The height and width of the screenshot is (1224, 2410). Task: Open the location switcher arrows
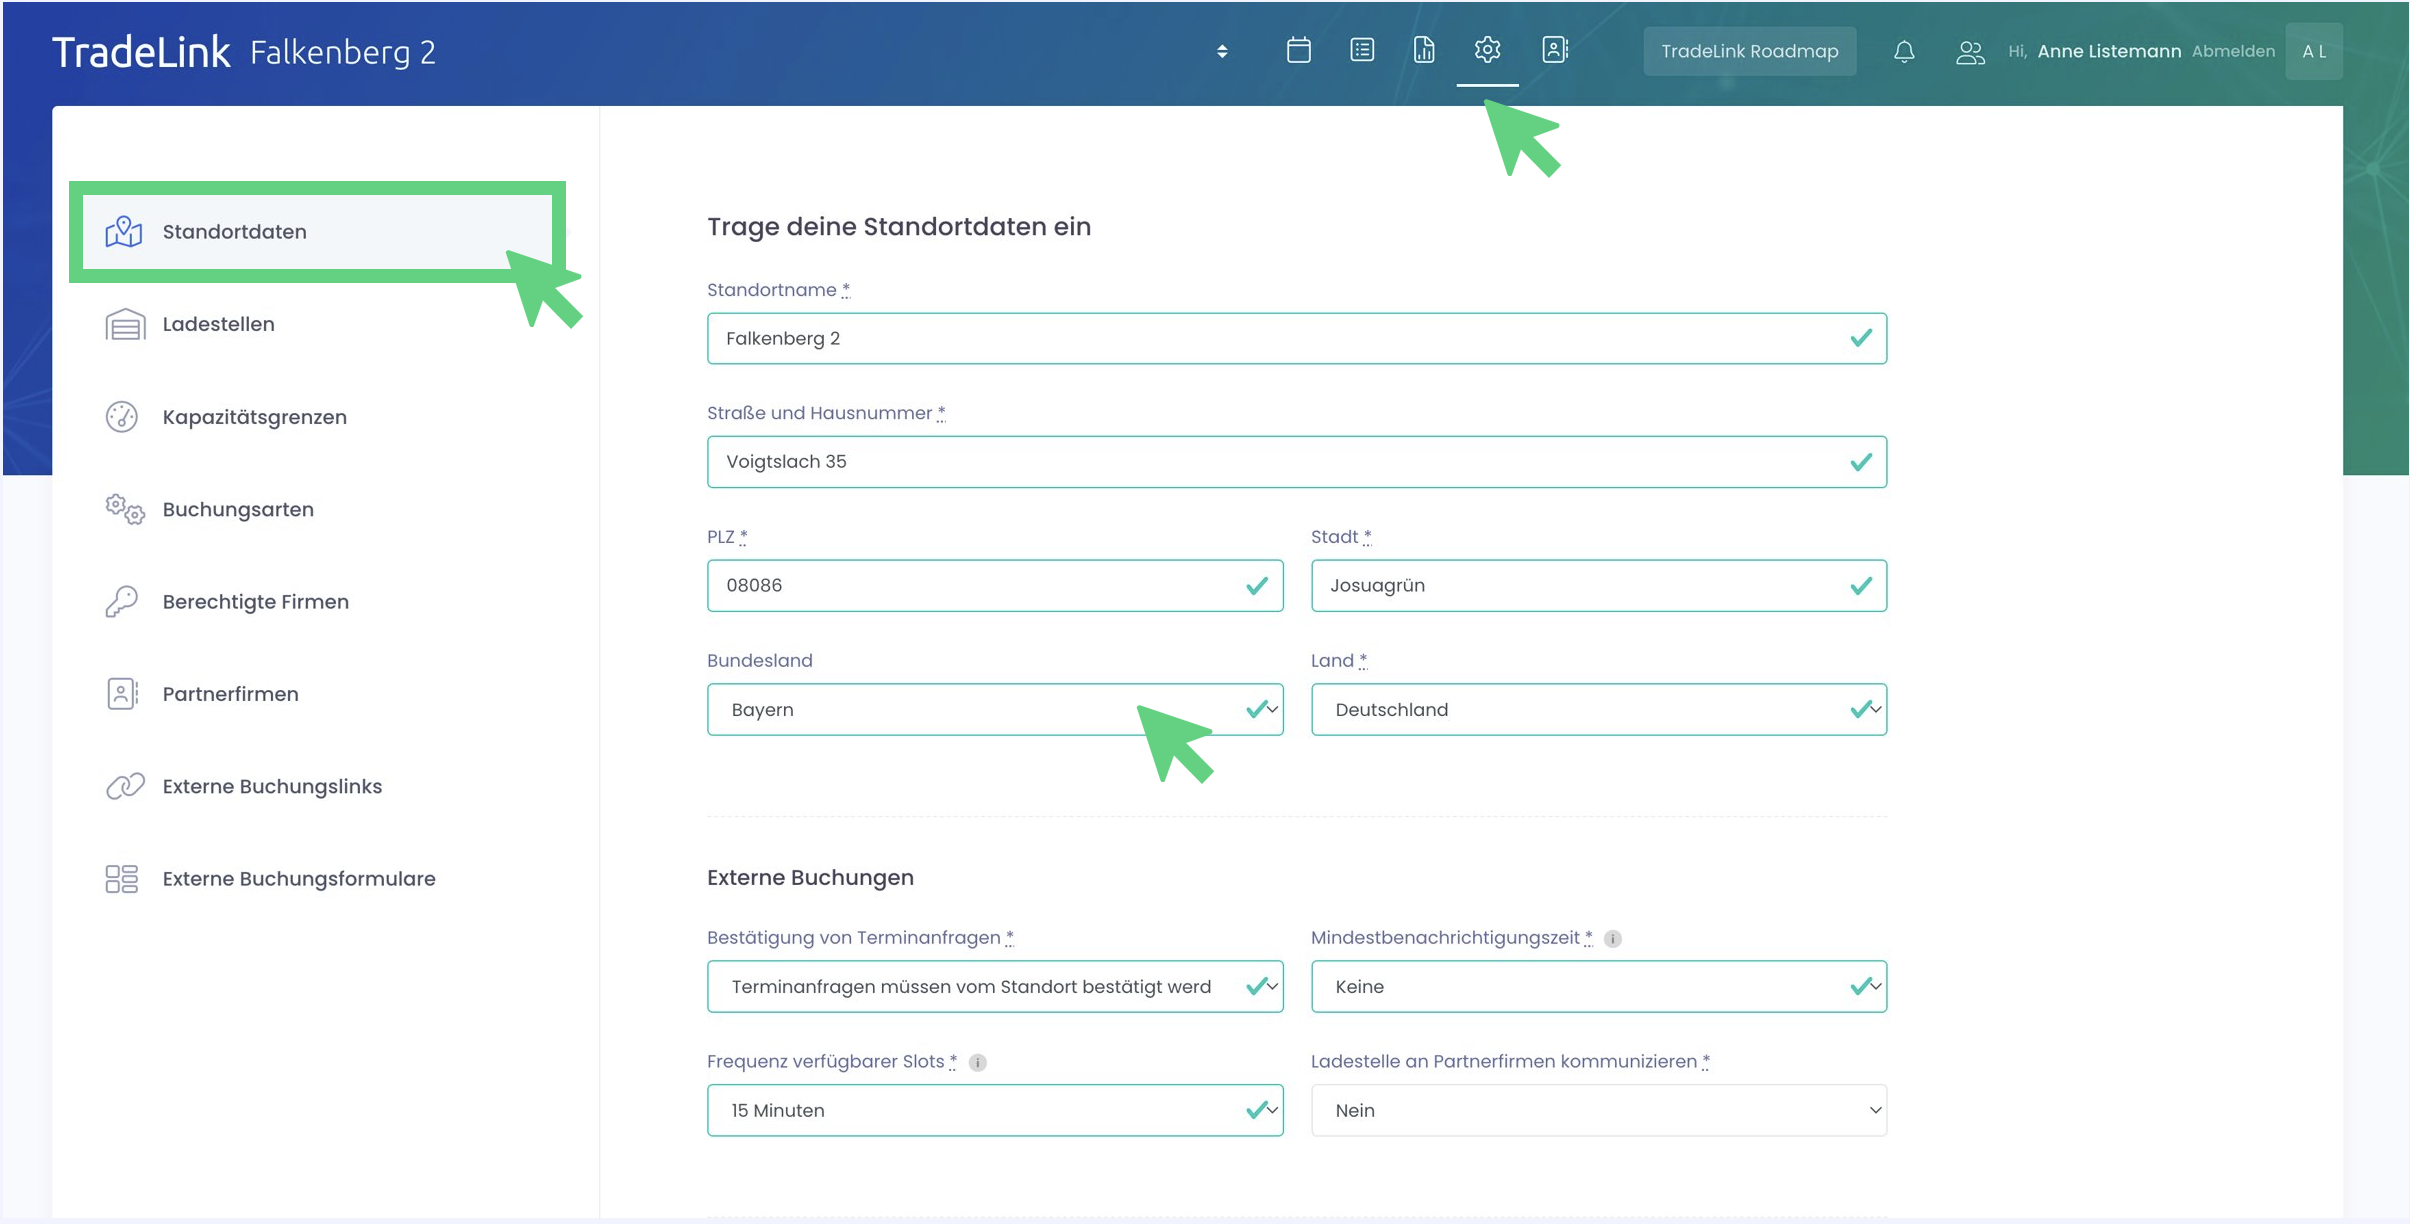point(1222,51)
